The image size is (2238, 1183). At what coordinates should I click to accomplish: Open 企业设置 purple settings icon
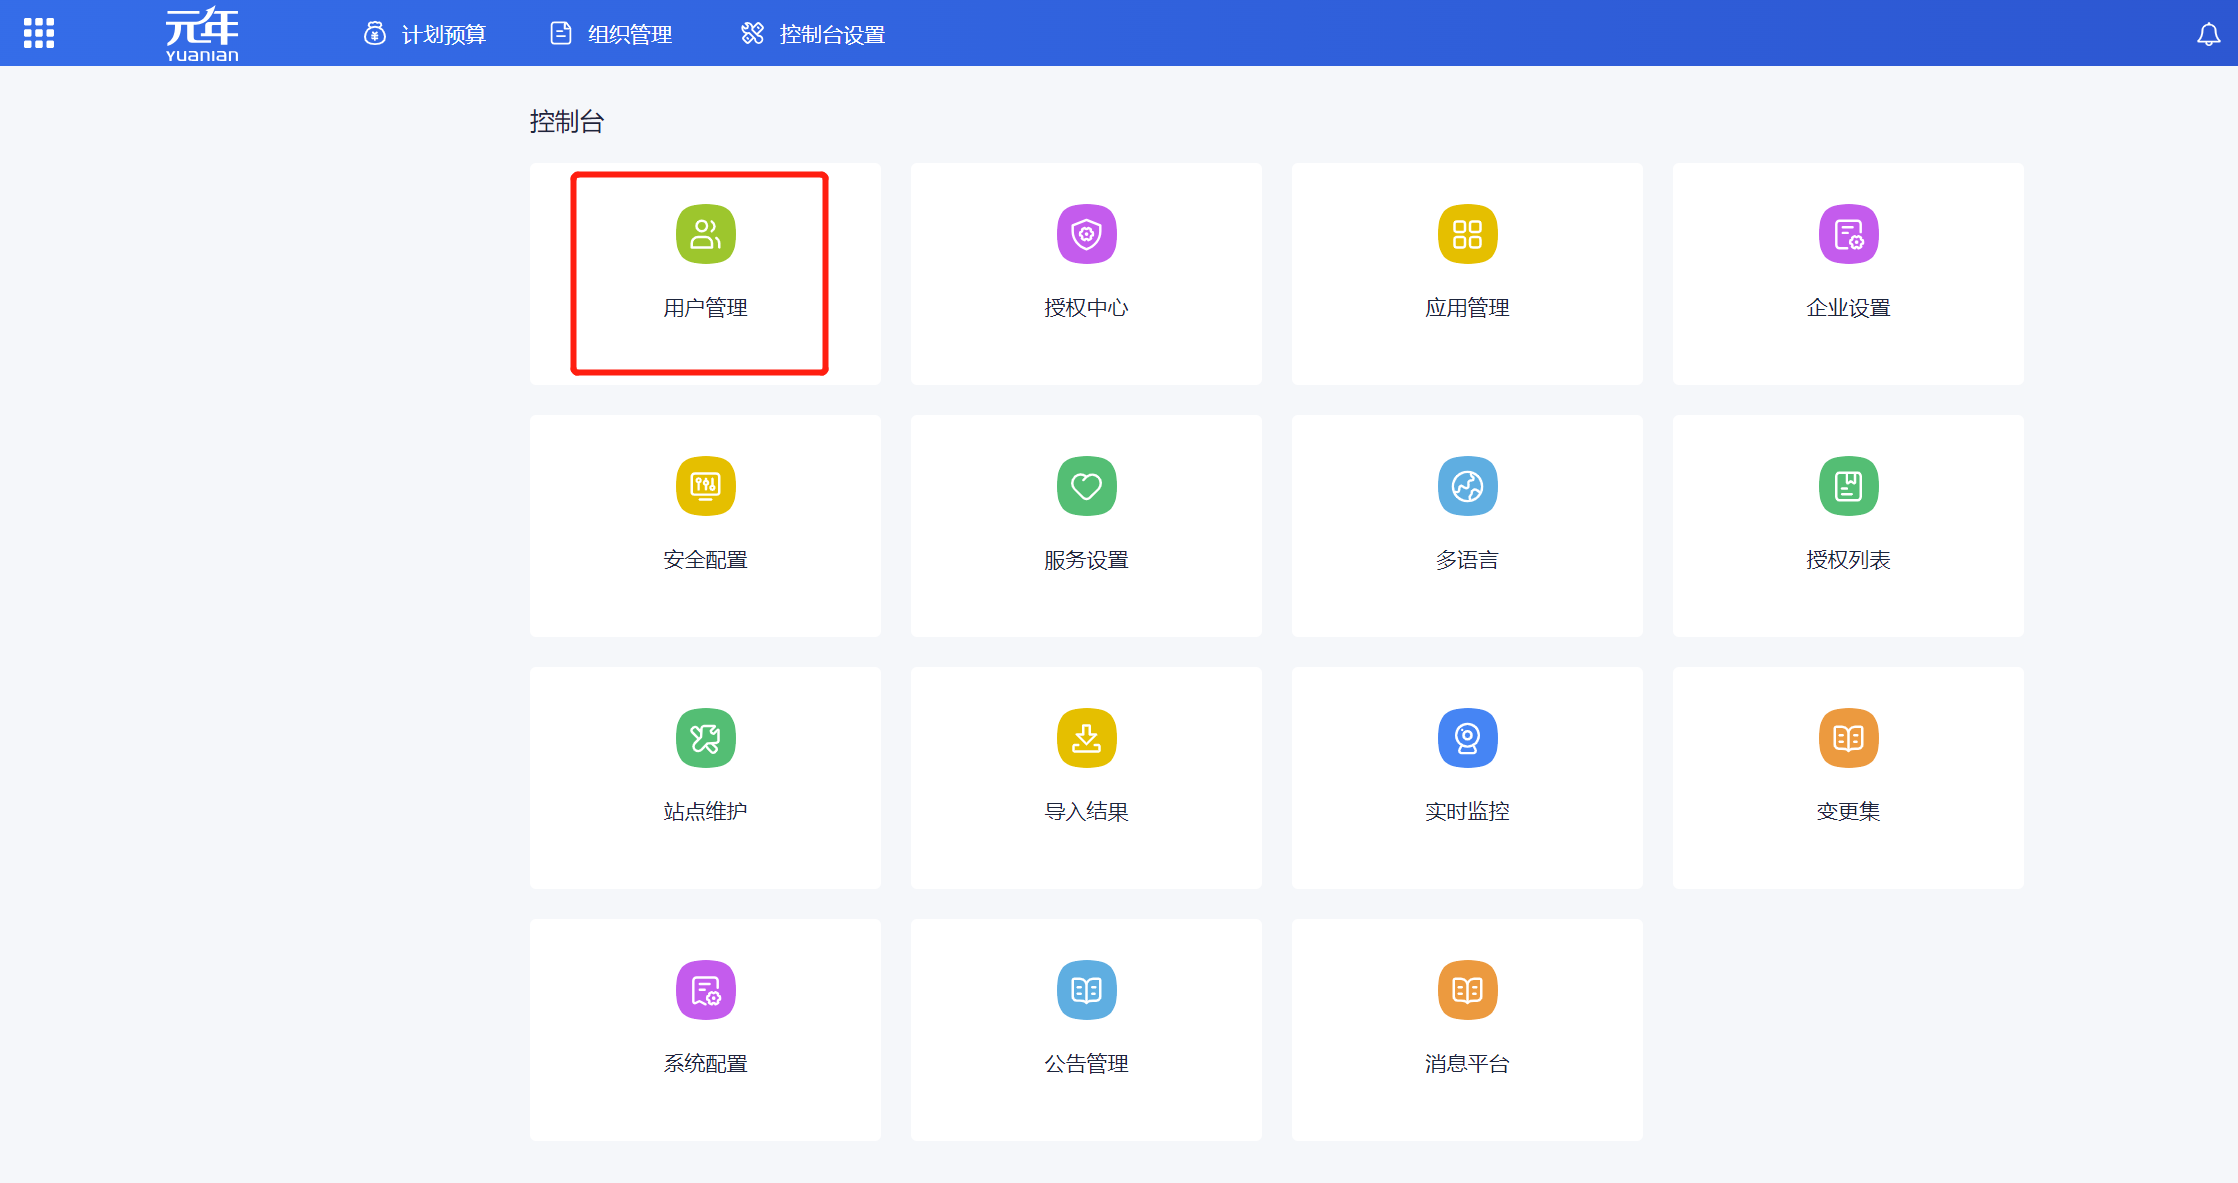pyautogui.click(x=1848, y=235)
